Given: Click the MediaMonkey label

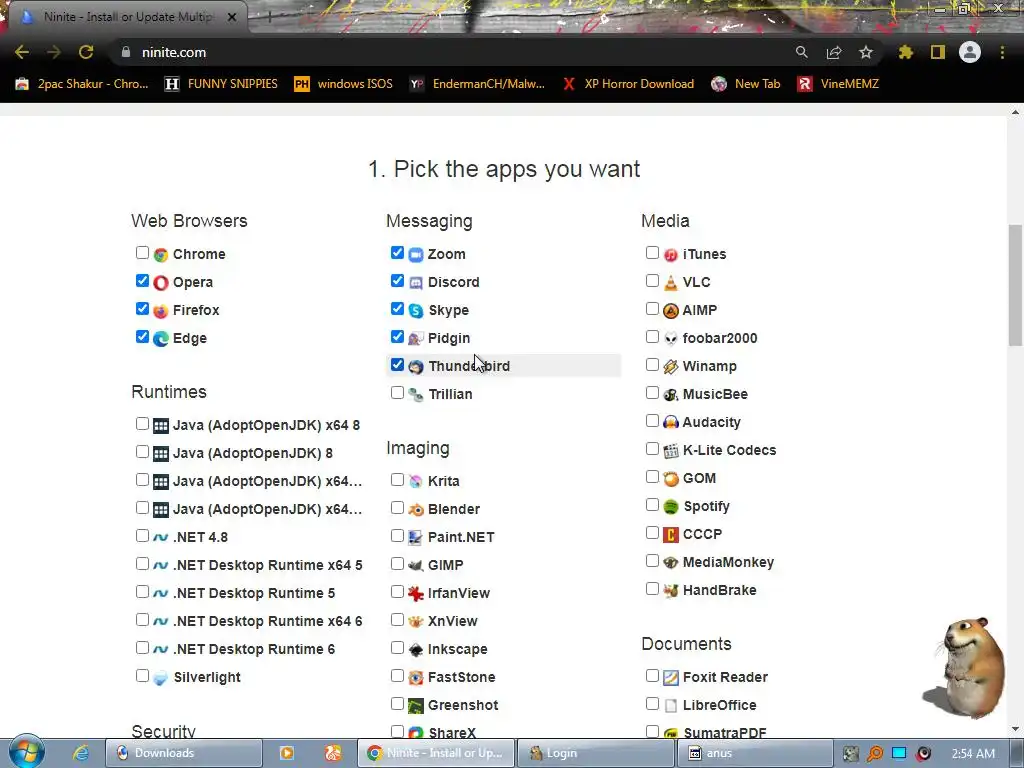Looking at the screenshot, I should tap(728, 562).
